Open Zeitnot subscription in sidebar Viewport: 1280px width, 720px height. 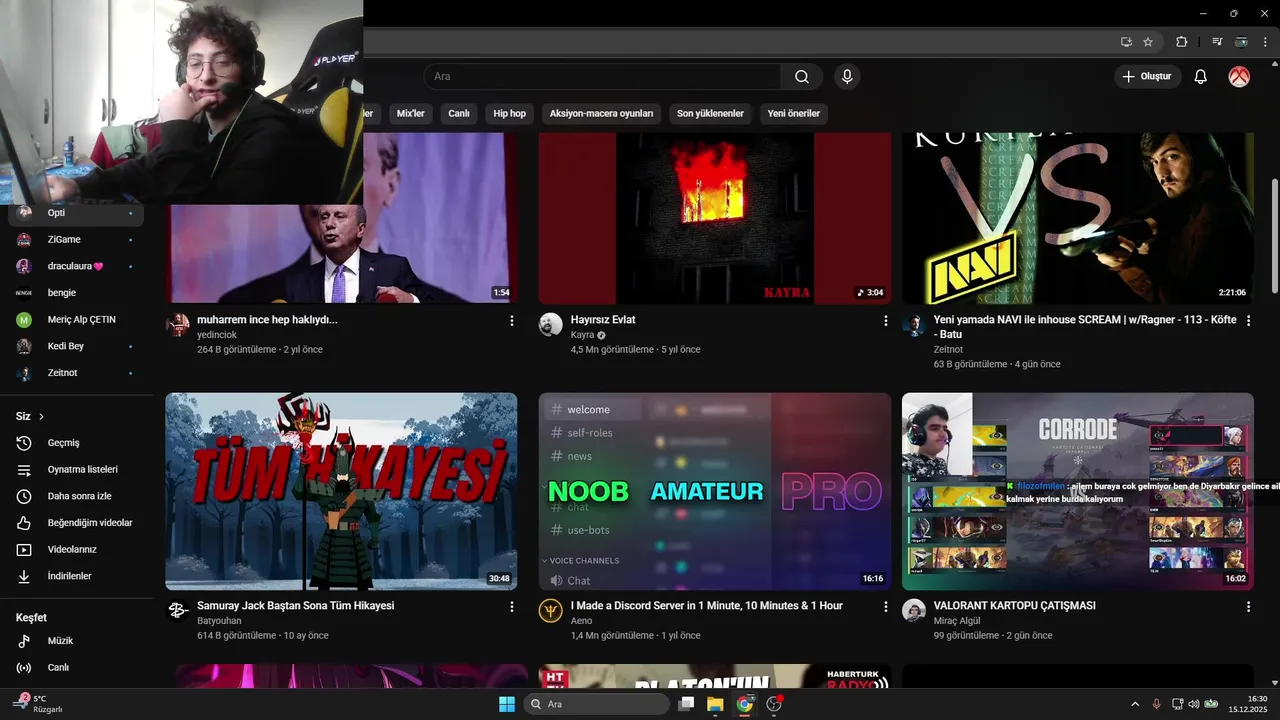[76, 373]
